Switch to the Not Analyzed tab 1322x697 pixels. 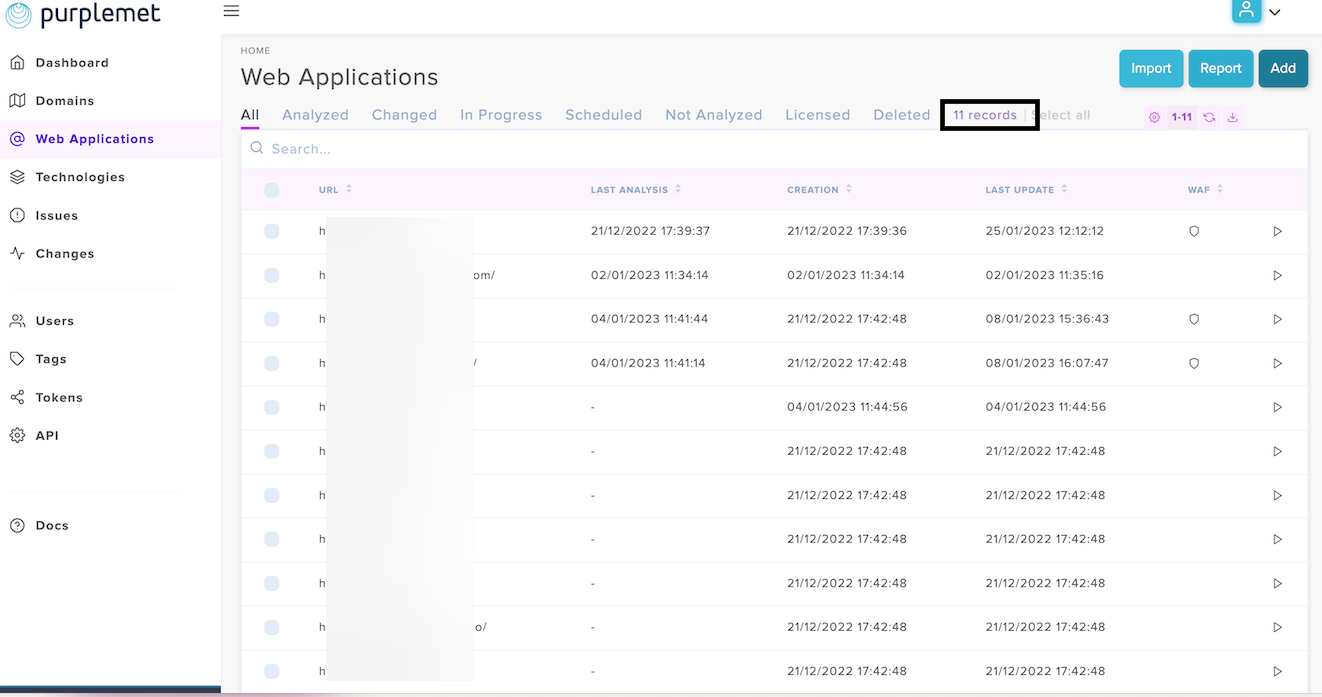click(x=713, y=115)
